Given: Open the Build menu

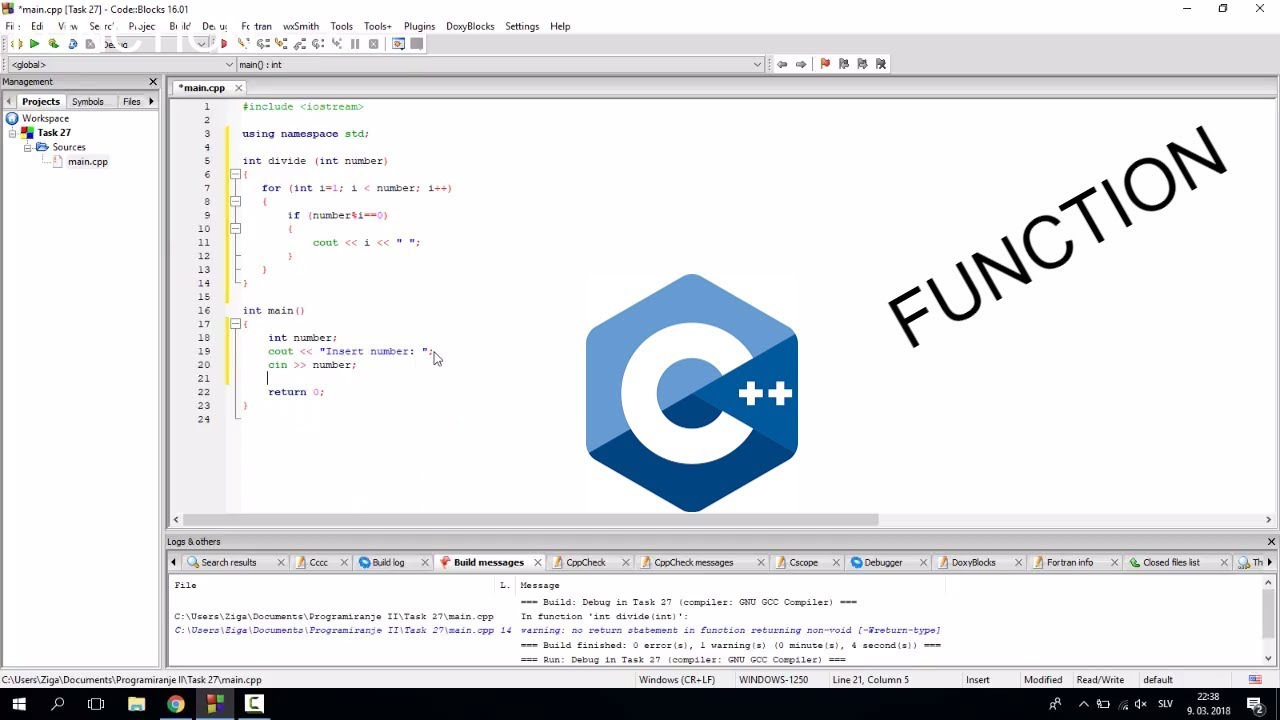Looking at the screenshot, I should pyautogui.click(x=180, y=26).
